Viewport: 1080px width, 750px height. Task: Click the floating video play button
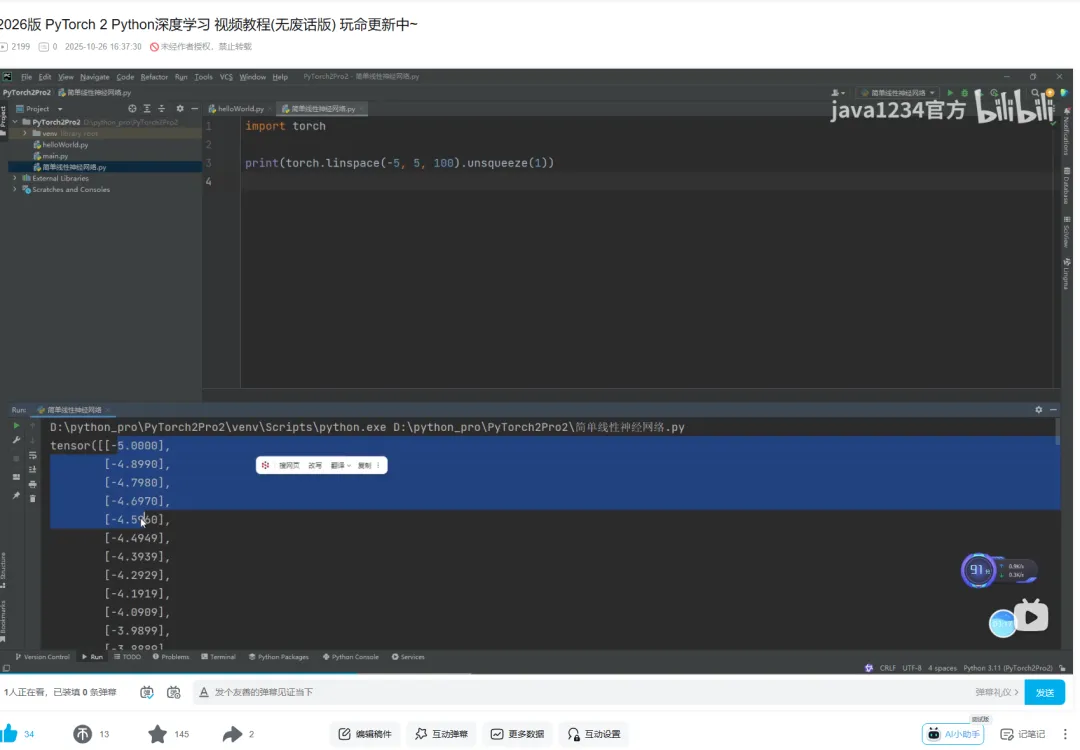[x=1031, y=617]
